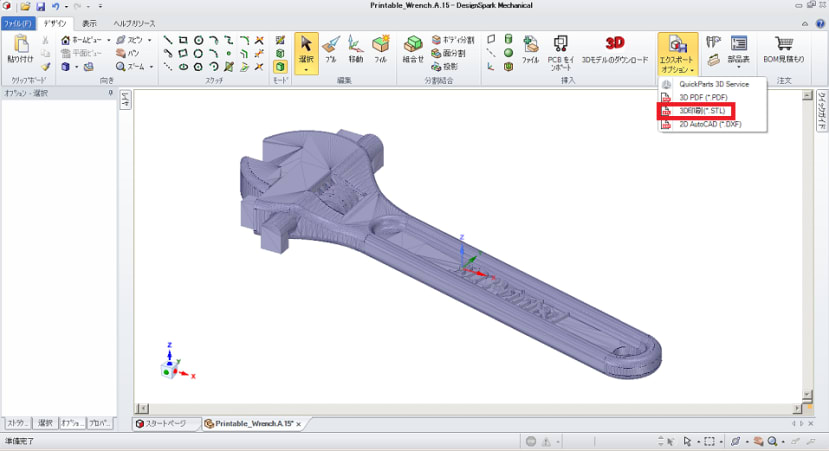Viewport: 829px width, 451px height.
Task: Close the Printable_Wrench.A.15 document tab
Action: [299, 424]
